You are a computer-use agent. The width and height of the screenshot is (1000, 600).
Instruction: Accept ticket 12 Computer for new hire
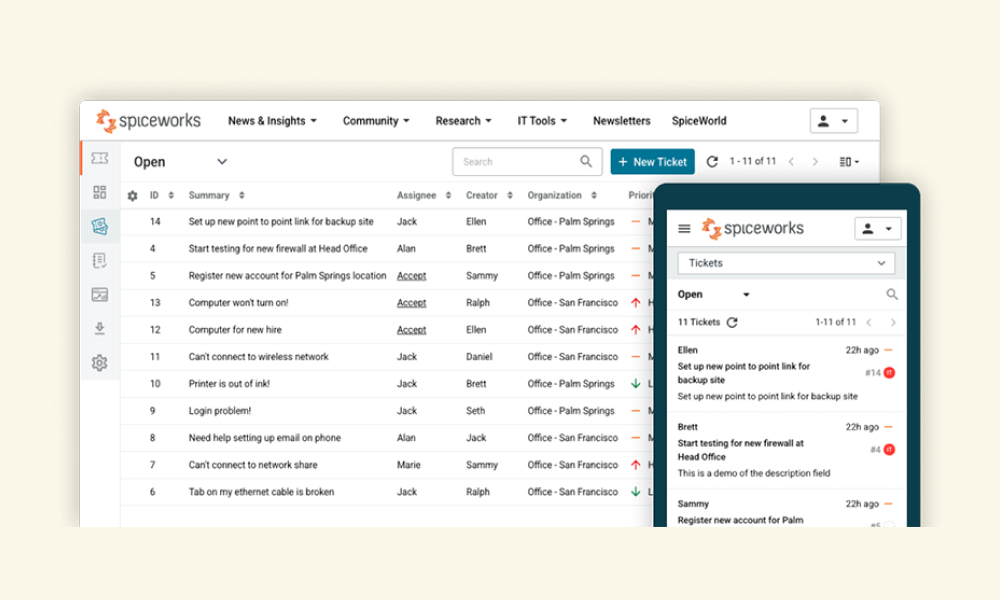pyautogui.click(x=411, y=330)
